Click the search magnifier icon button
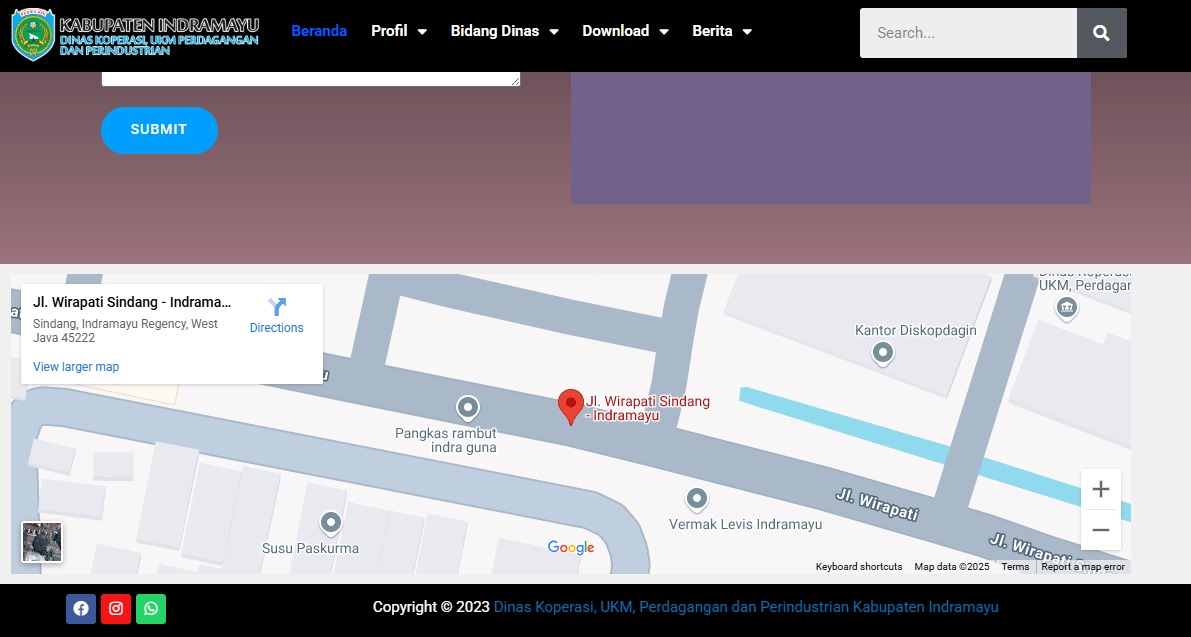 pyautogui.click(x=1101, y=33)
